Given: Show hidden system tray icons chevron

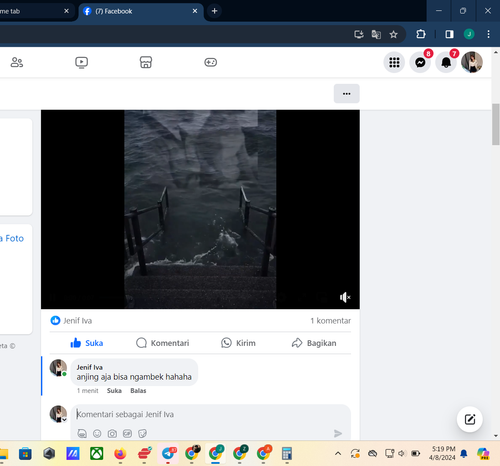Looking at the screenshot, I should tap(338, 453).
